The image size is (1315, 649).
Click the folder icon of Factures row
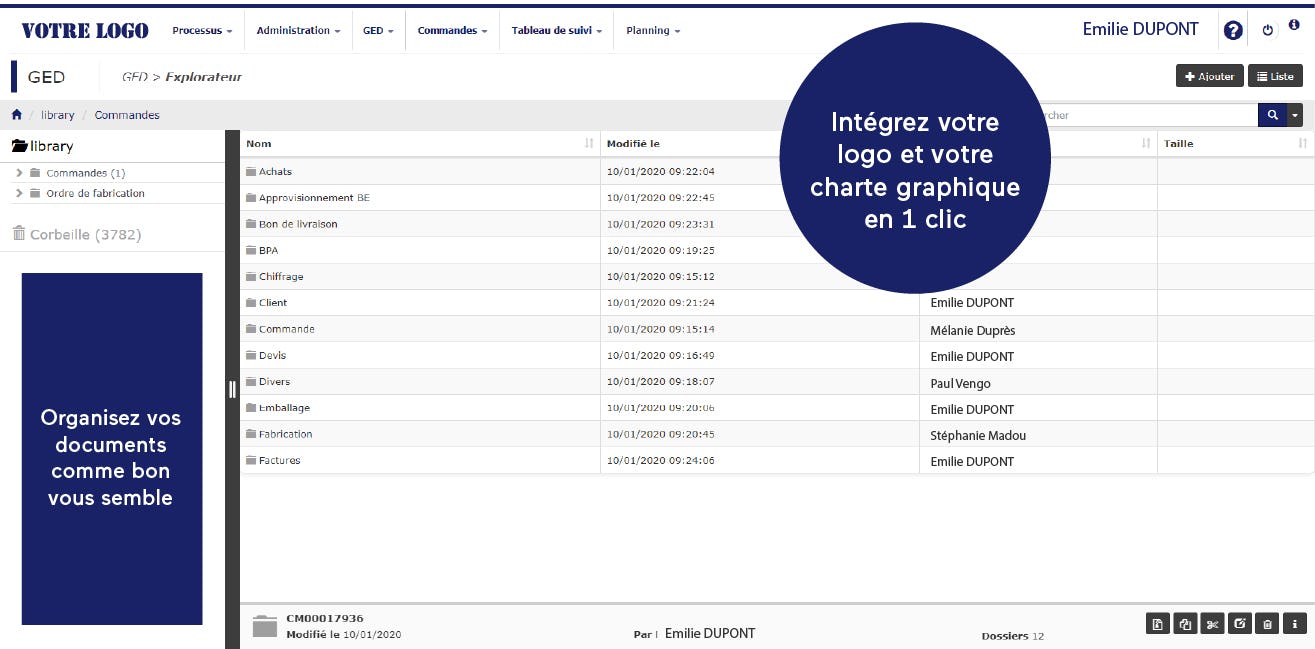[x=251, y=461]
